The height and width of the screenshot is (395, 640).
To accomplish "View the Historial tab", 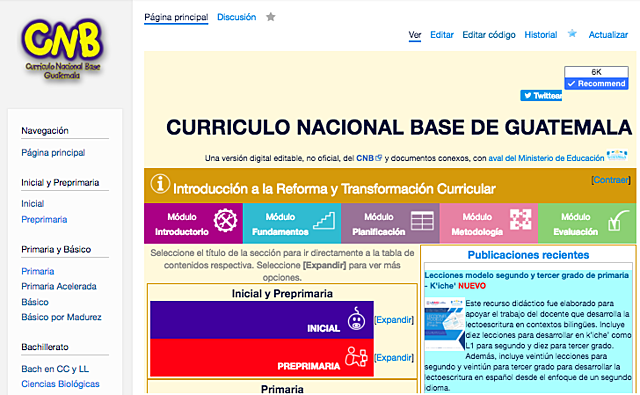I will tap(541, 35).
